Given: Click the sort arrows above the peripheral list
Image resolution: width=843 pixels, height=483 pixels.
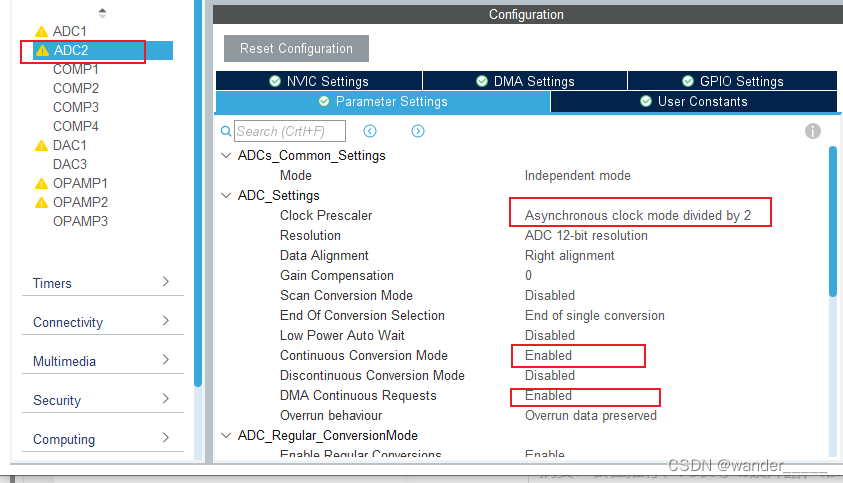Looking at the screenshot, I should pyautogui.click(x=102, y=13).
